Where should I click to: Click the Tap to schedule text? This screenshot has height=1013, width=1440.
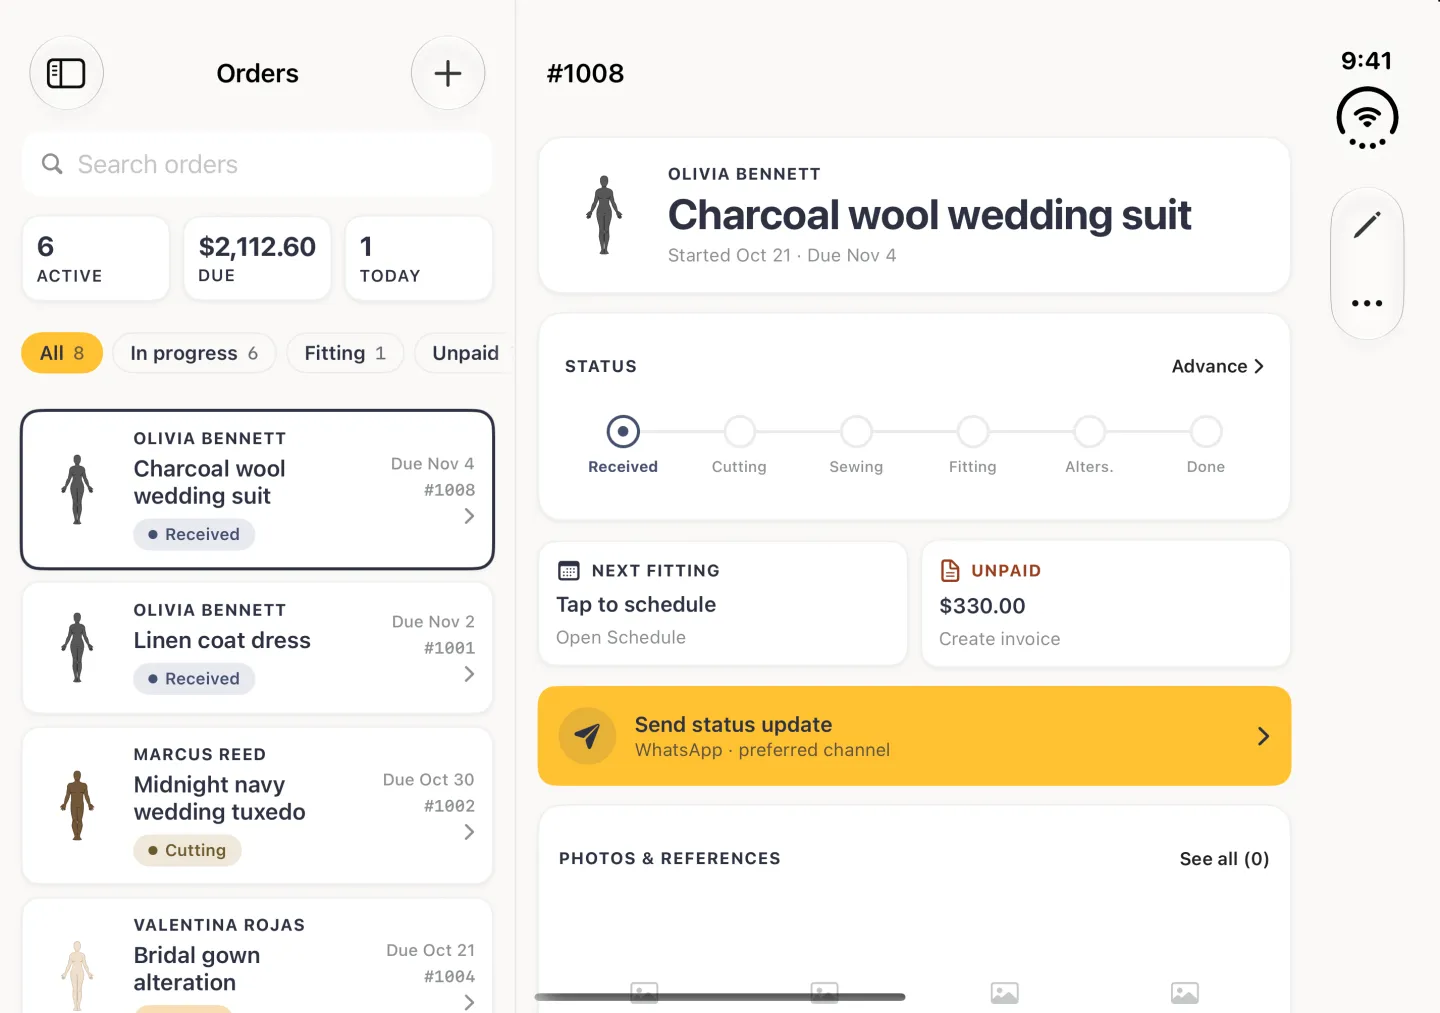(x=636, y=604)
